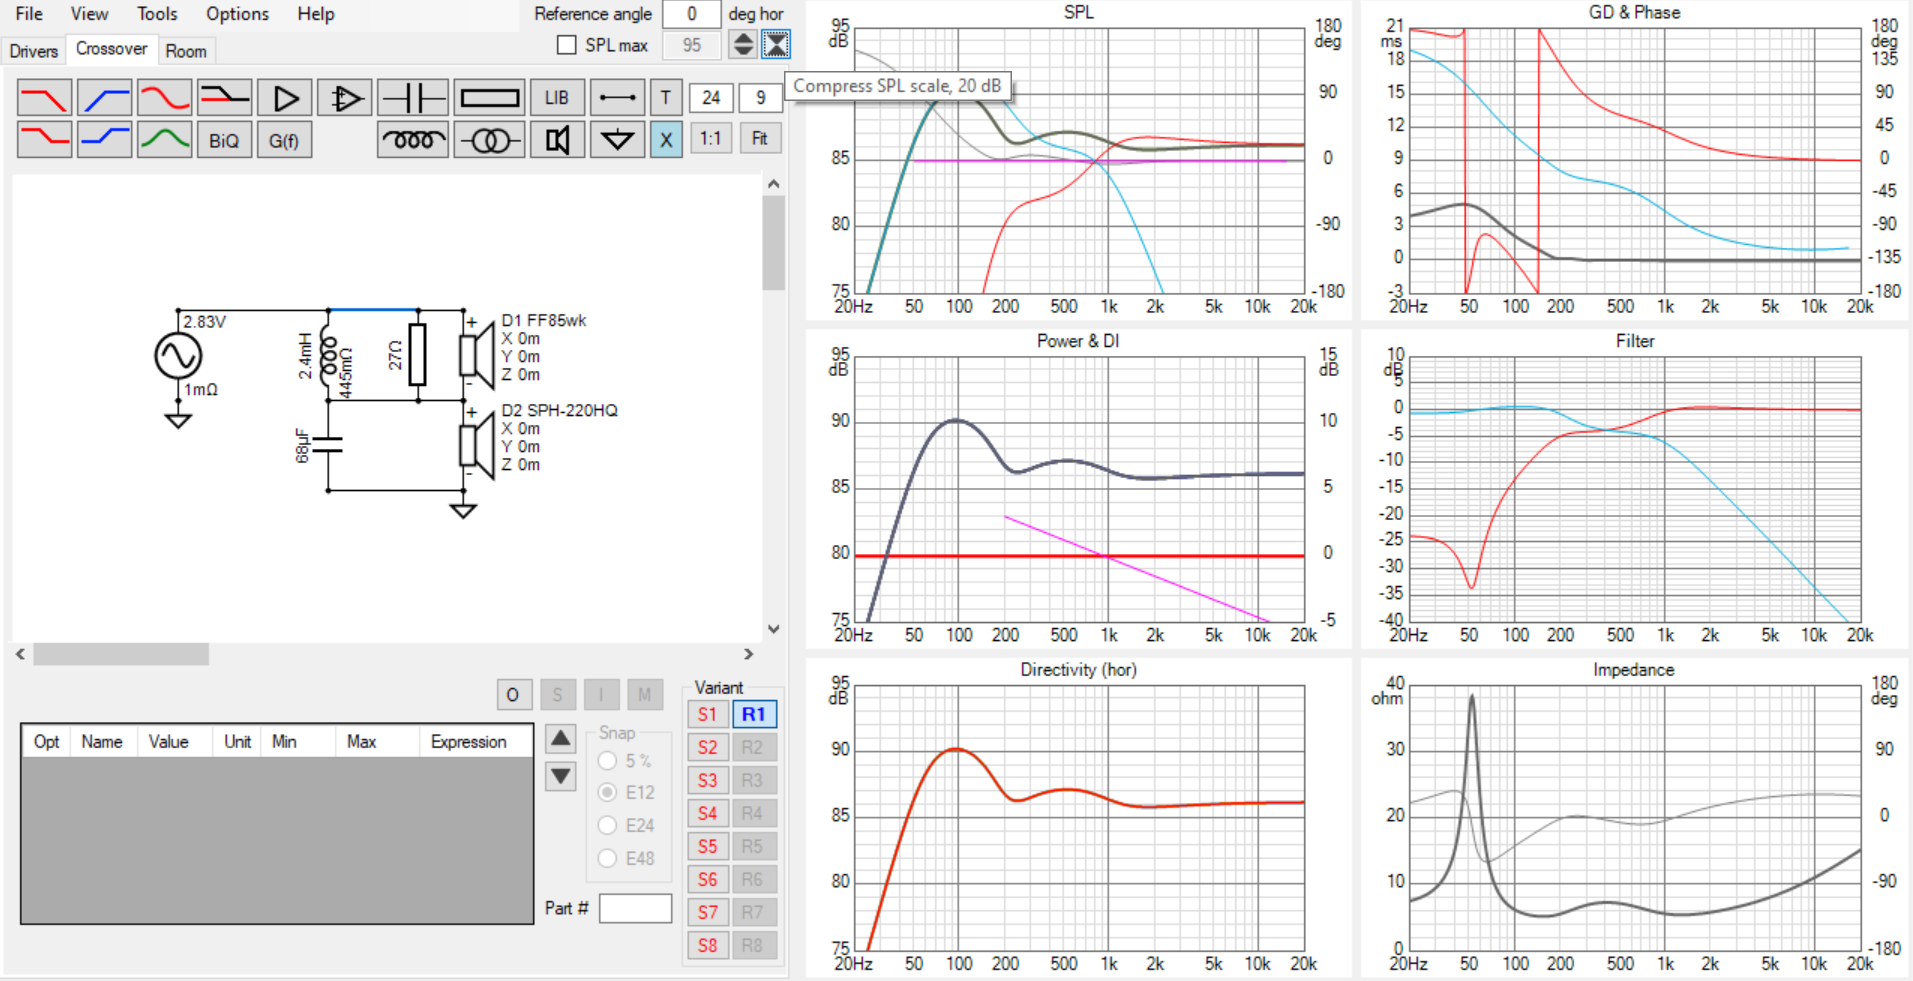
Task: Click the G(f) transfer function button
Action: coord(285,140)
